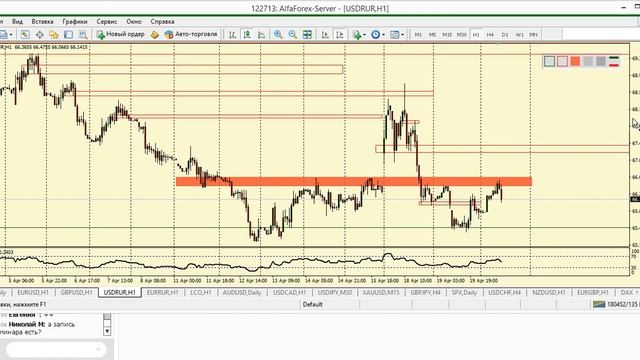Select the M15 timeframe
The image size is (640, 360).
tap(447, 35)
